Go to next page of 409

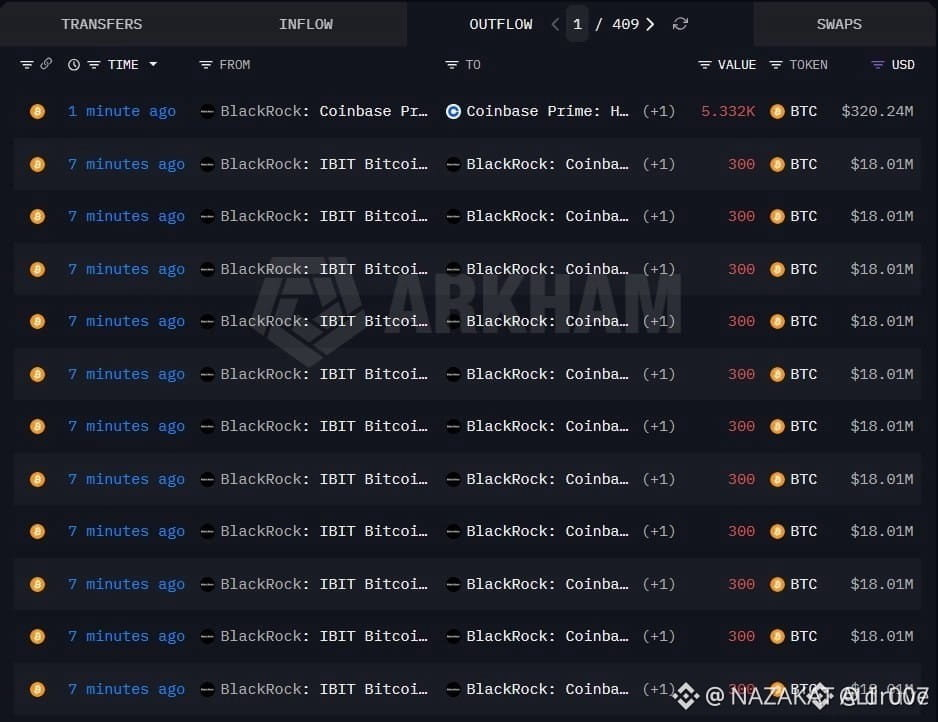(x=650, y=24)
